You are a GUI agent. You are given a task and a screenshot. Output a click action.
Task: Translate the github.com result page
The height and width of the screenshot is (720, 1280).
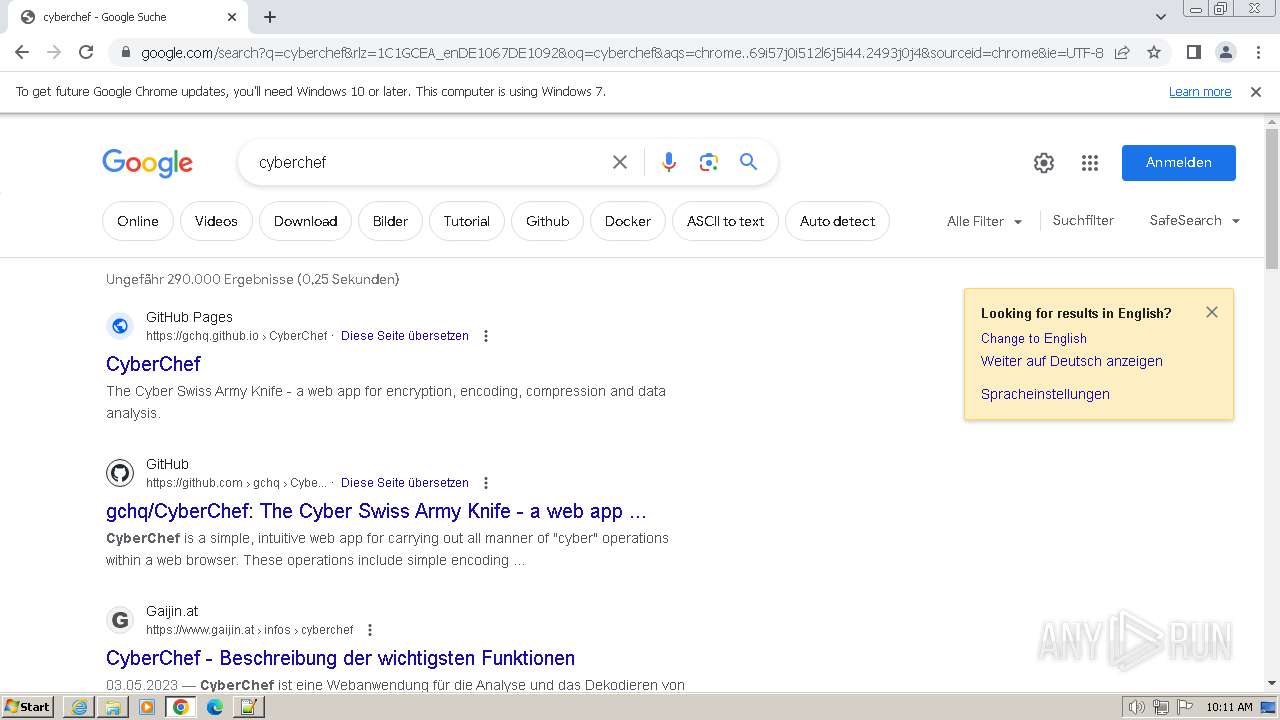pos(405,483)
